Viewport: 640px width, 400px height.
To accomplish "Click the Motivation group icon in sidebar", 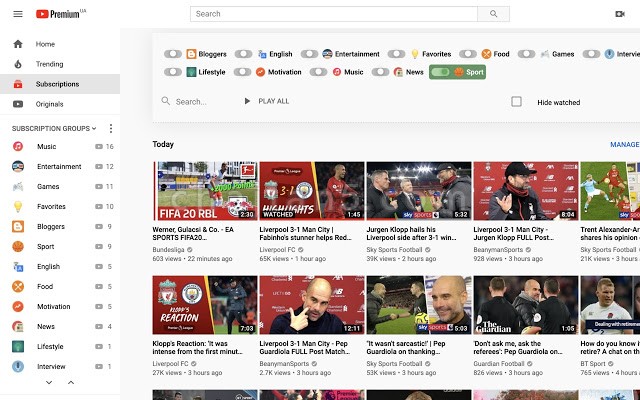I will click(x=18, y=307).
